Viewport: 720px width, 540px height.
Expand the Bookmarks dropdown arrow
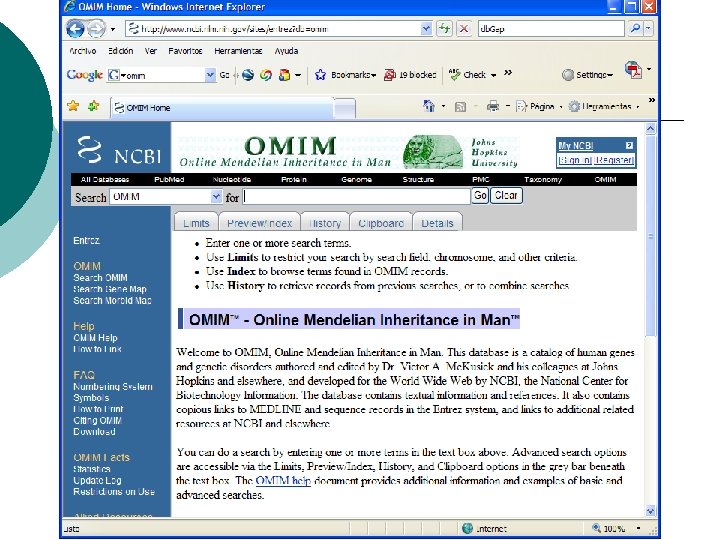(x=374, y=75)
